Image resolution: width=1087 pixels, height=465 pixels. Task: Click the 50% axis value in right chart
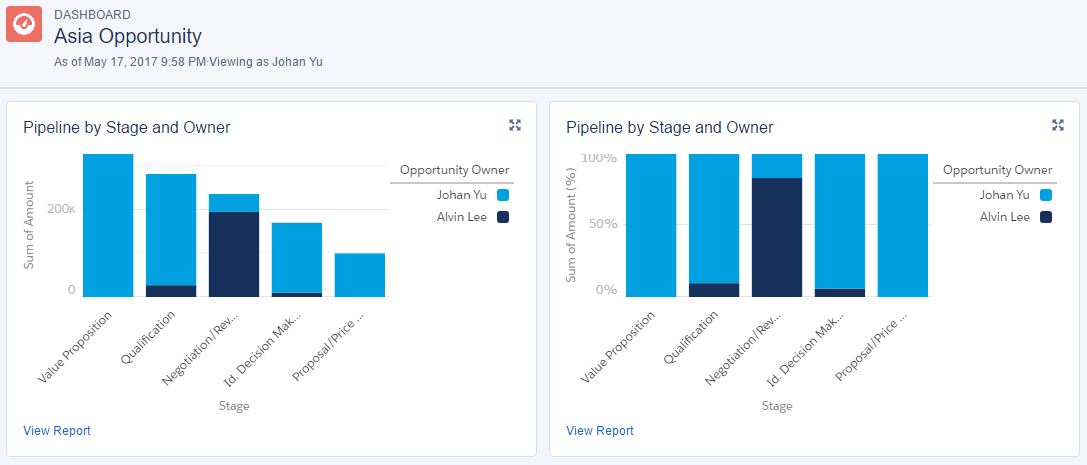(x=603, y=224)
